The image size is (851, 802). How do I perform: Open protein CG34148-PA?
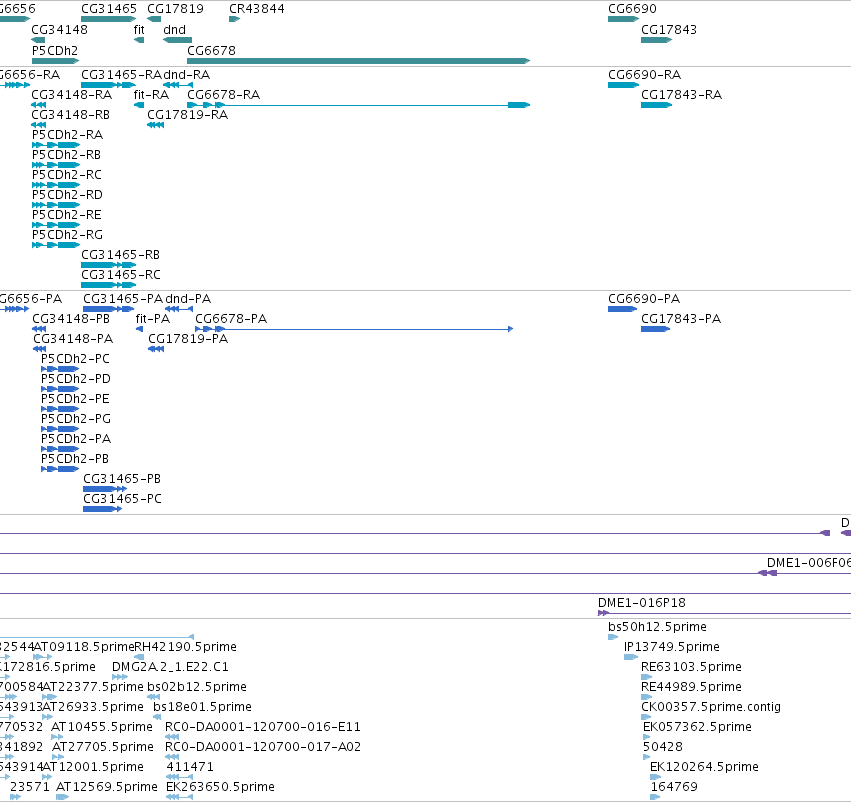tap(73, 339)
